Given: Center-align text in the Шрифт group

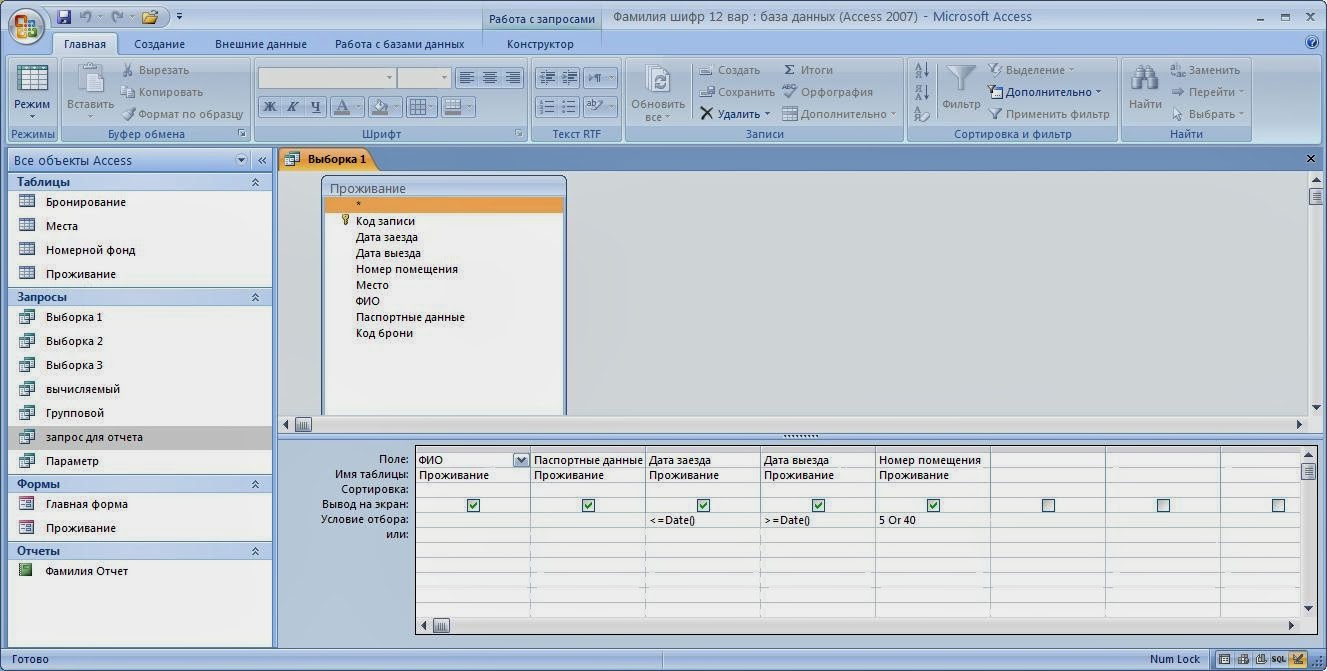Looking at the screenshot, I should [490, 78].
